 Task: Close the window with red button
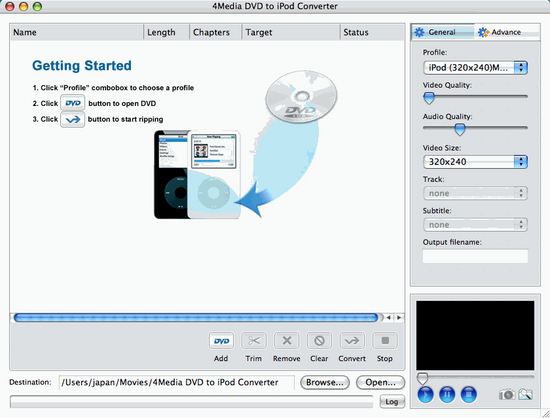pos(10,6)
